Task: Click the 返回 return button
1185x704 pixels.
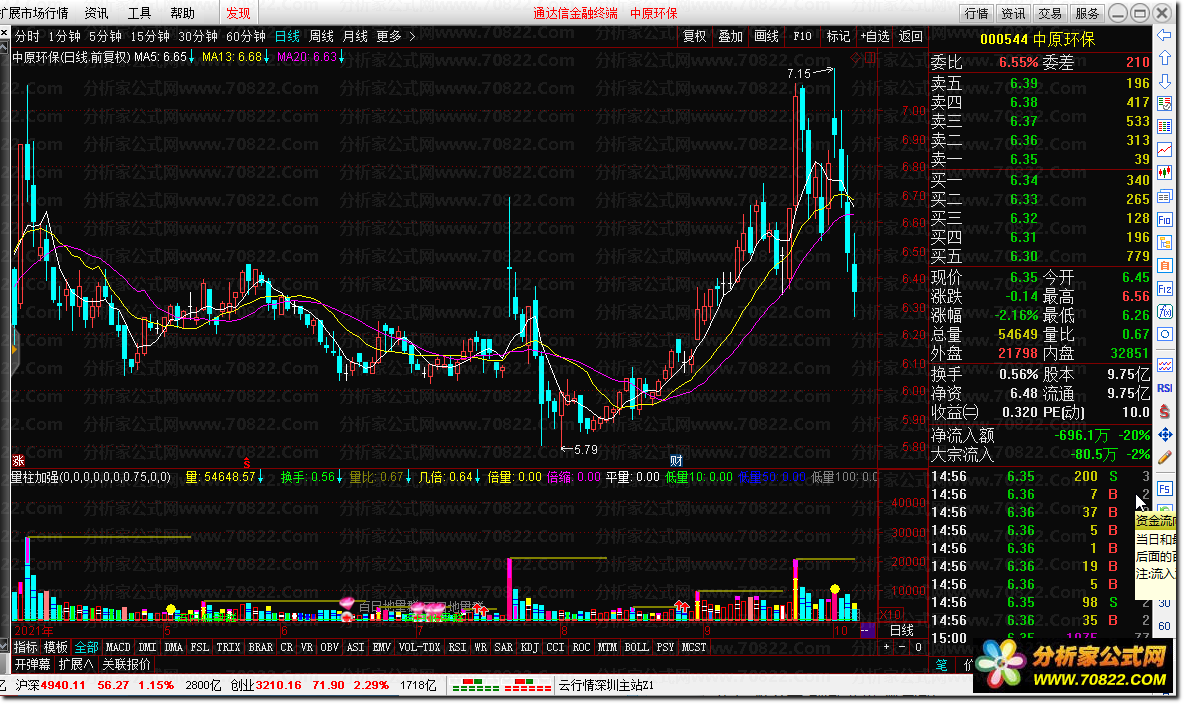Action: click(x=910, y=36)
